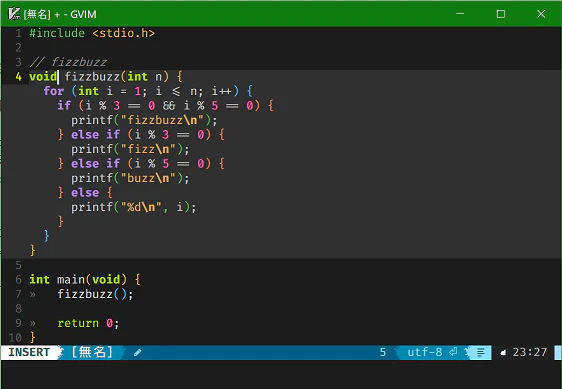Click the return 0; statement
The width and height of the screenshot is (562, 389).
pos(88,323)
